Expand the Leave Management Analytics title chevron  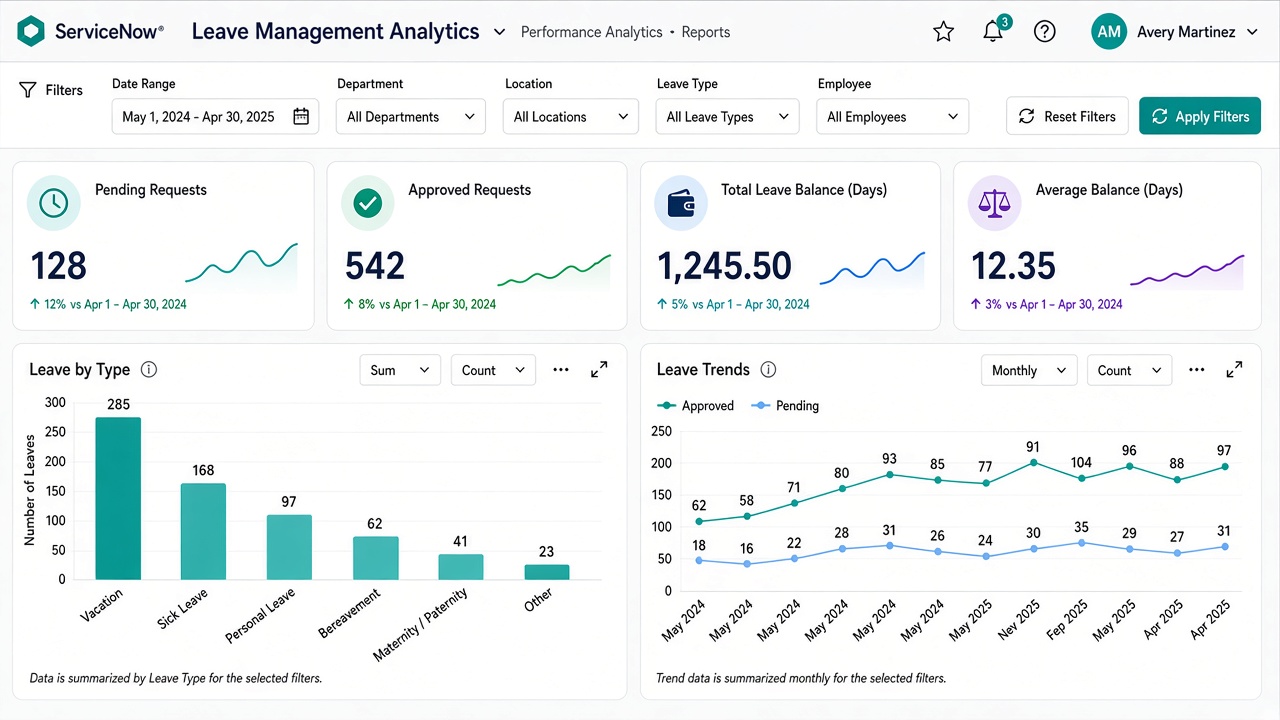[x=499, y=32]
